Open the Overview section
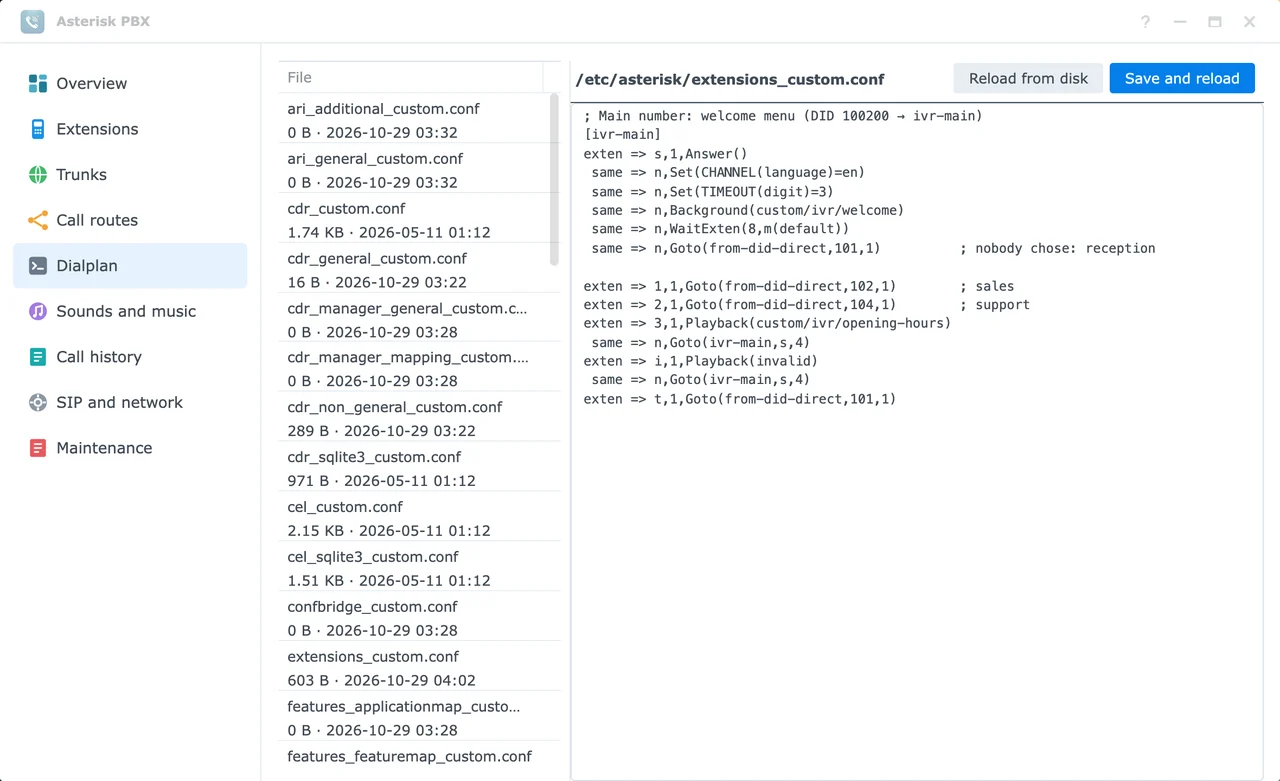 coord(130,84)
